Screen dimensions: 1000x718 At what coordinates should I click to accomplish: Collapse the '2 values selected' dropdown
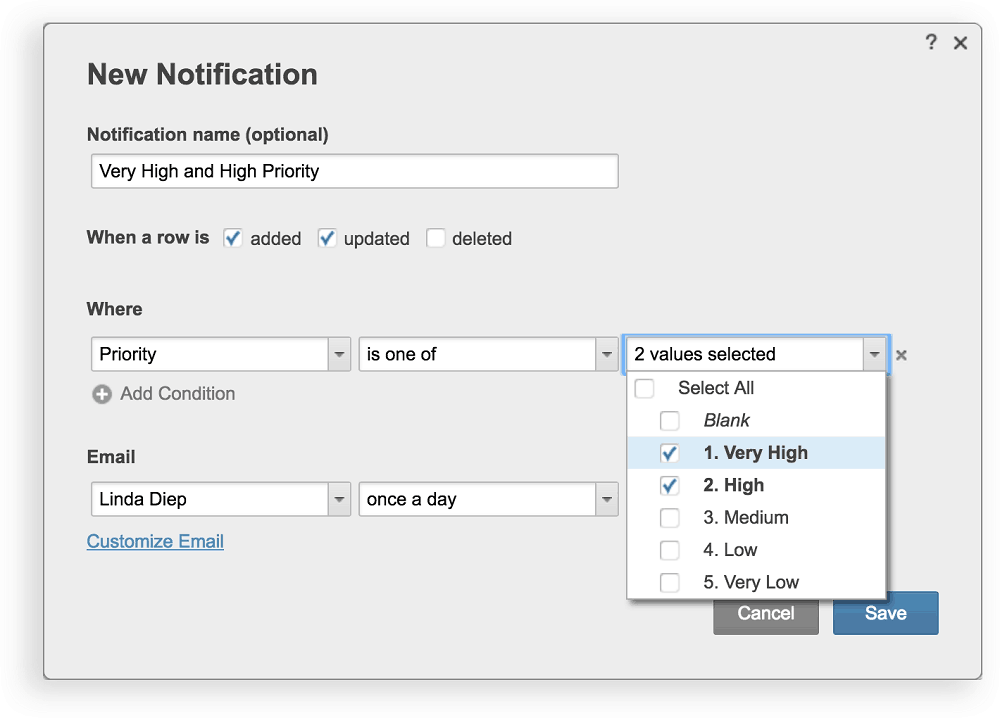874,354
